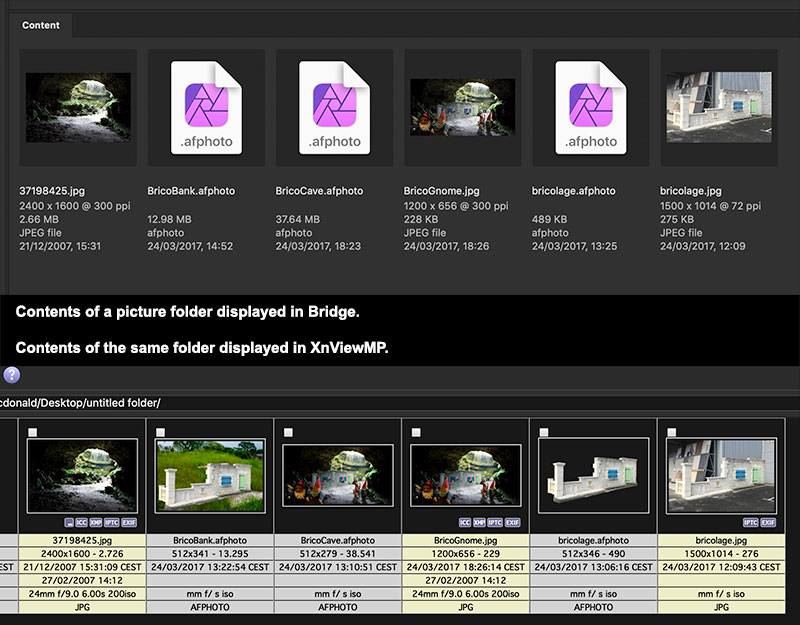The height and width of the screenshot is (625, 800).
Task: Click the '512x341 - 13.295' cell
Action: [x=210, y=554]
